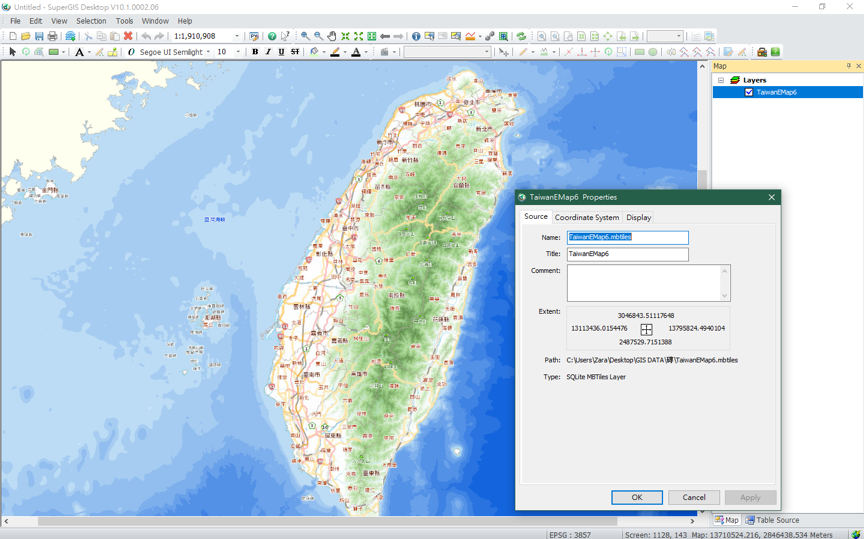Close the TaiwanEMap6 Properties dialog

[x=771, y=197]
